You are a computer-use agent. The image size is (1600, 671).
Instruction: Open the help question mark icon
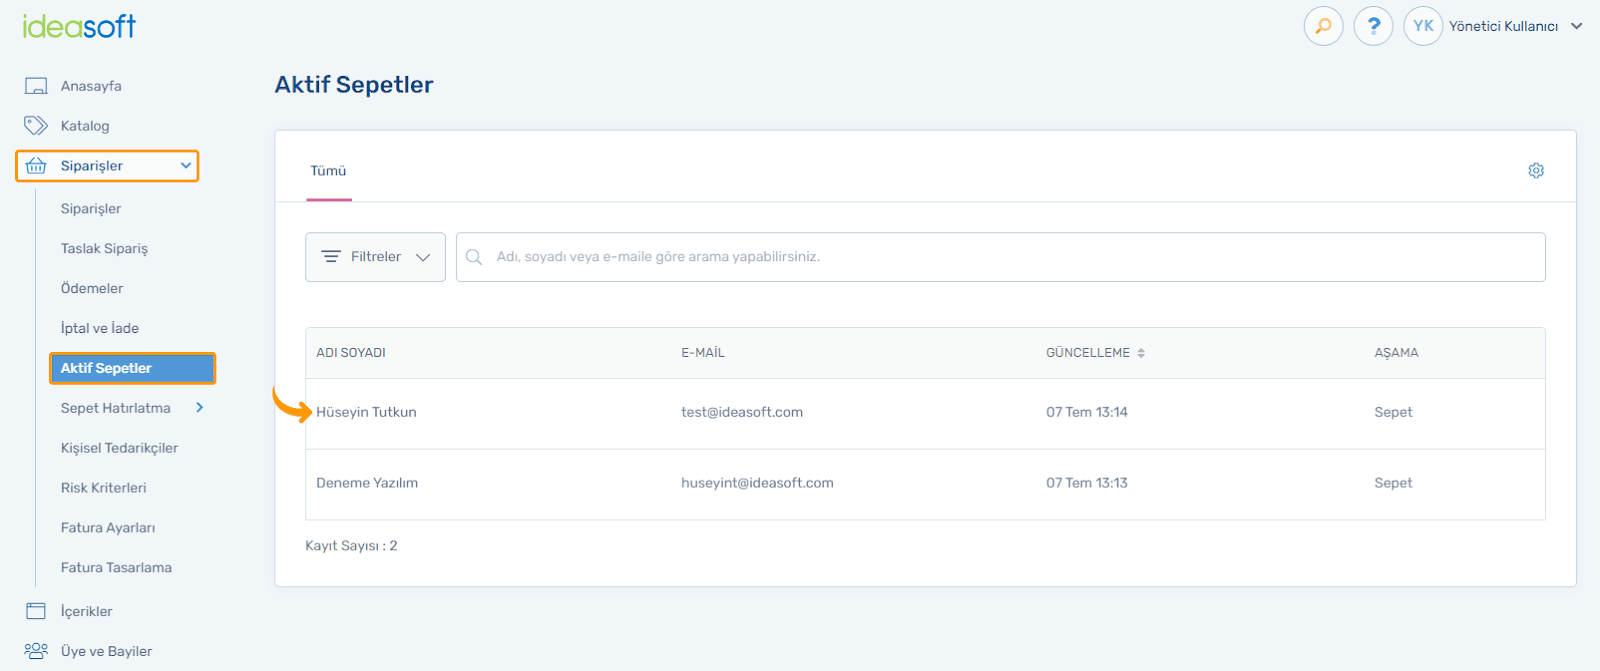(1373, 26)
